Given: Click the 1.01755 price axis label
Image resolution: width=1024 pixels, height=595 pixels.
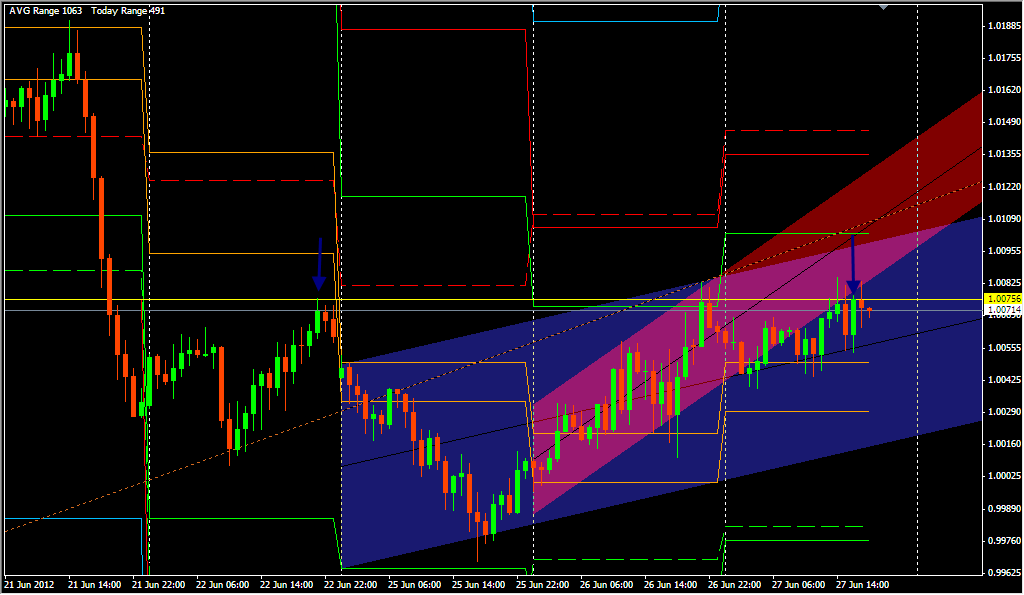Looking at the screenshot, I should (1004, 58).
